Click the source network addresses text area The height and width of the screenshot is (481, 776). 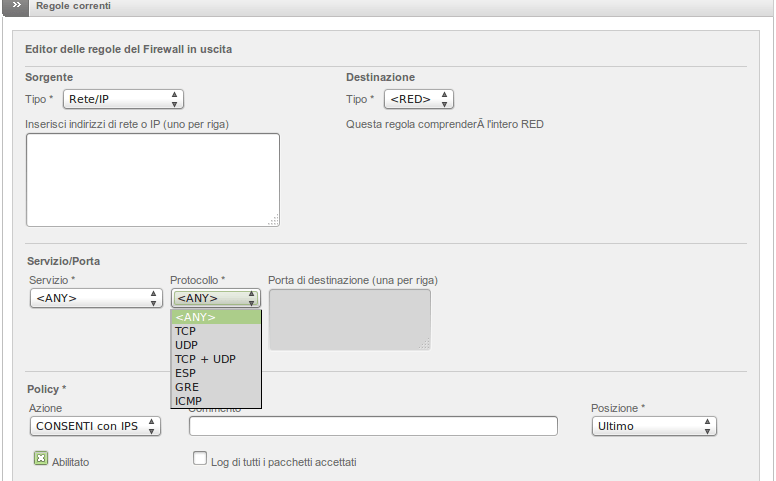coord(153,180)
